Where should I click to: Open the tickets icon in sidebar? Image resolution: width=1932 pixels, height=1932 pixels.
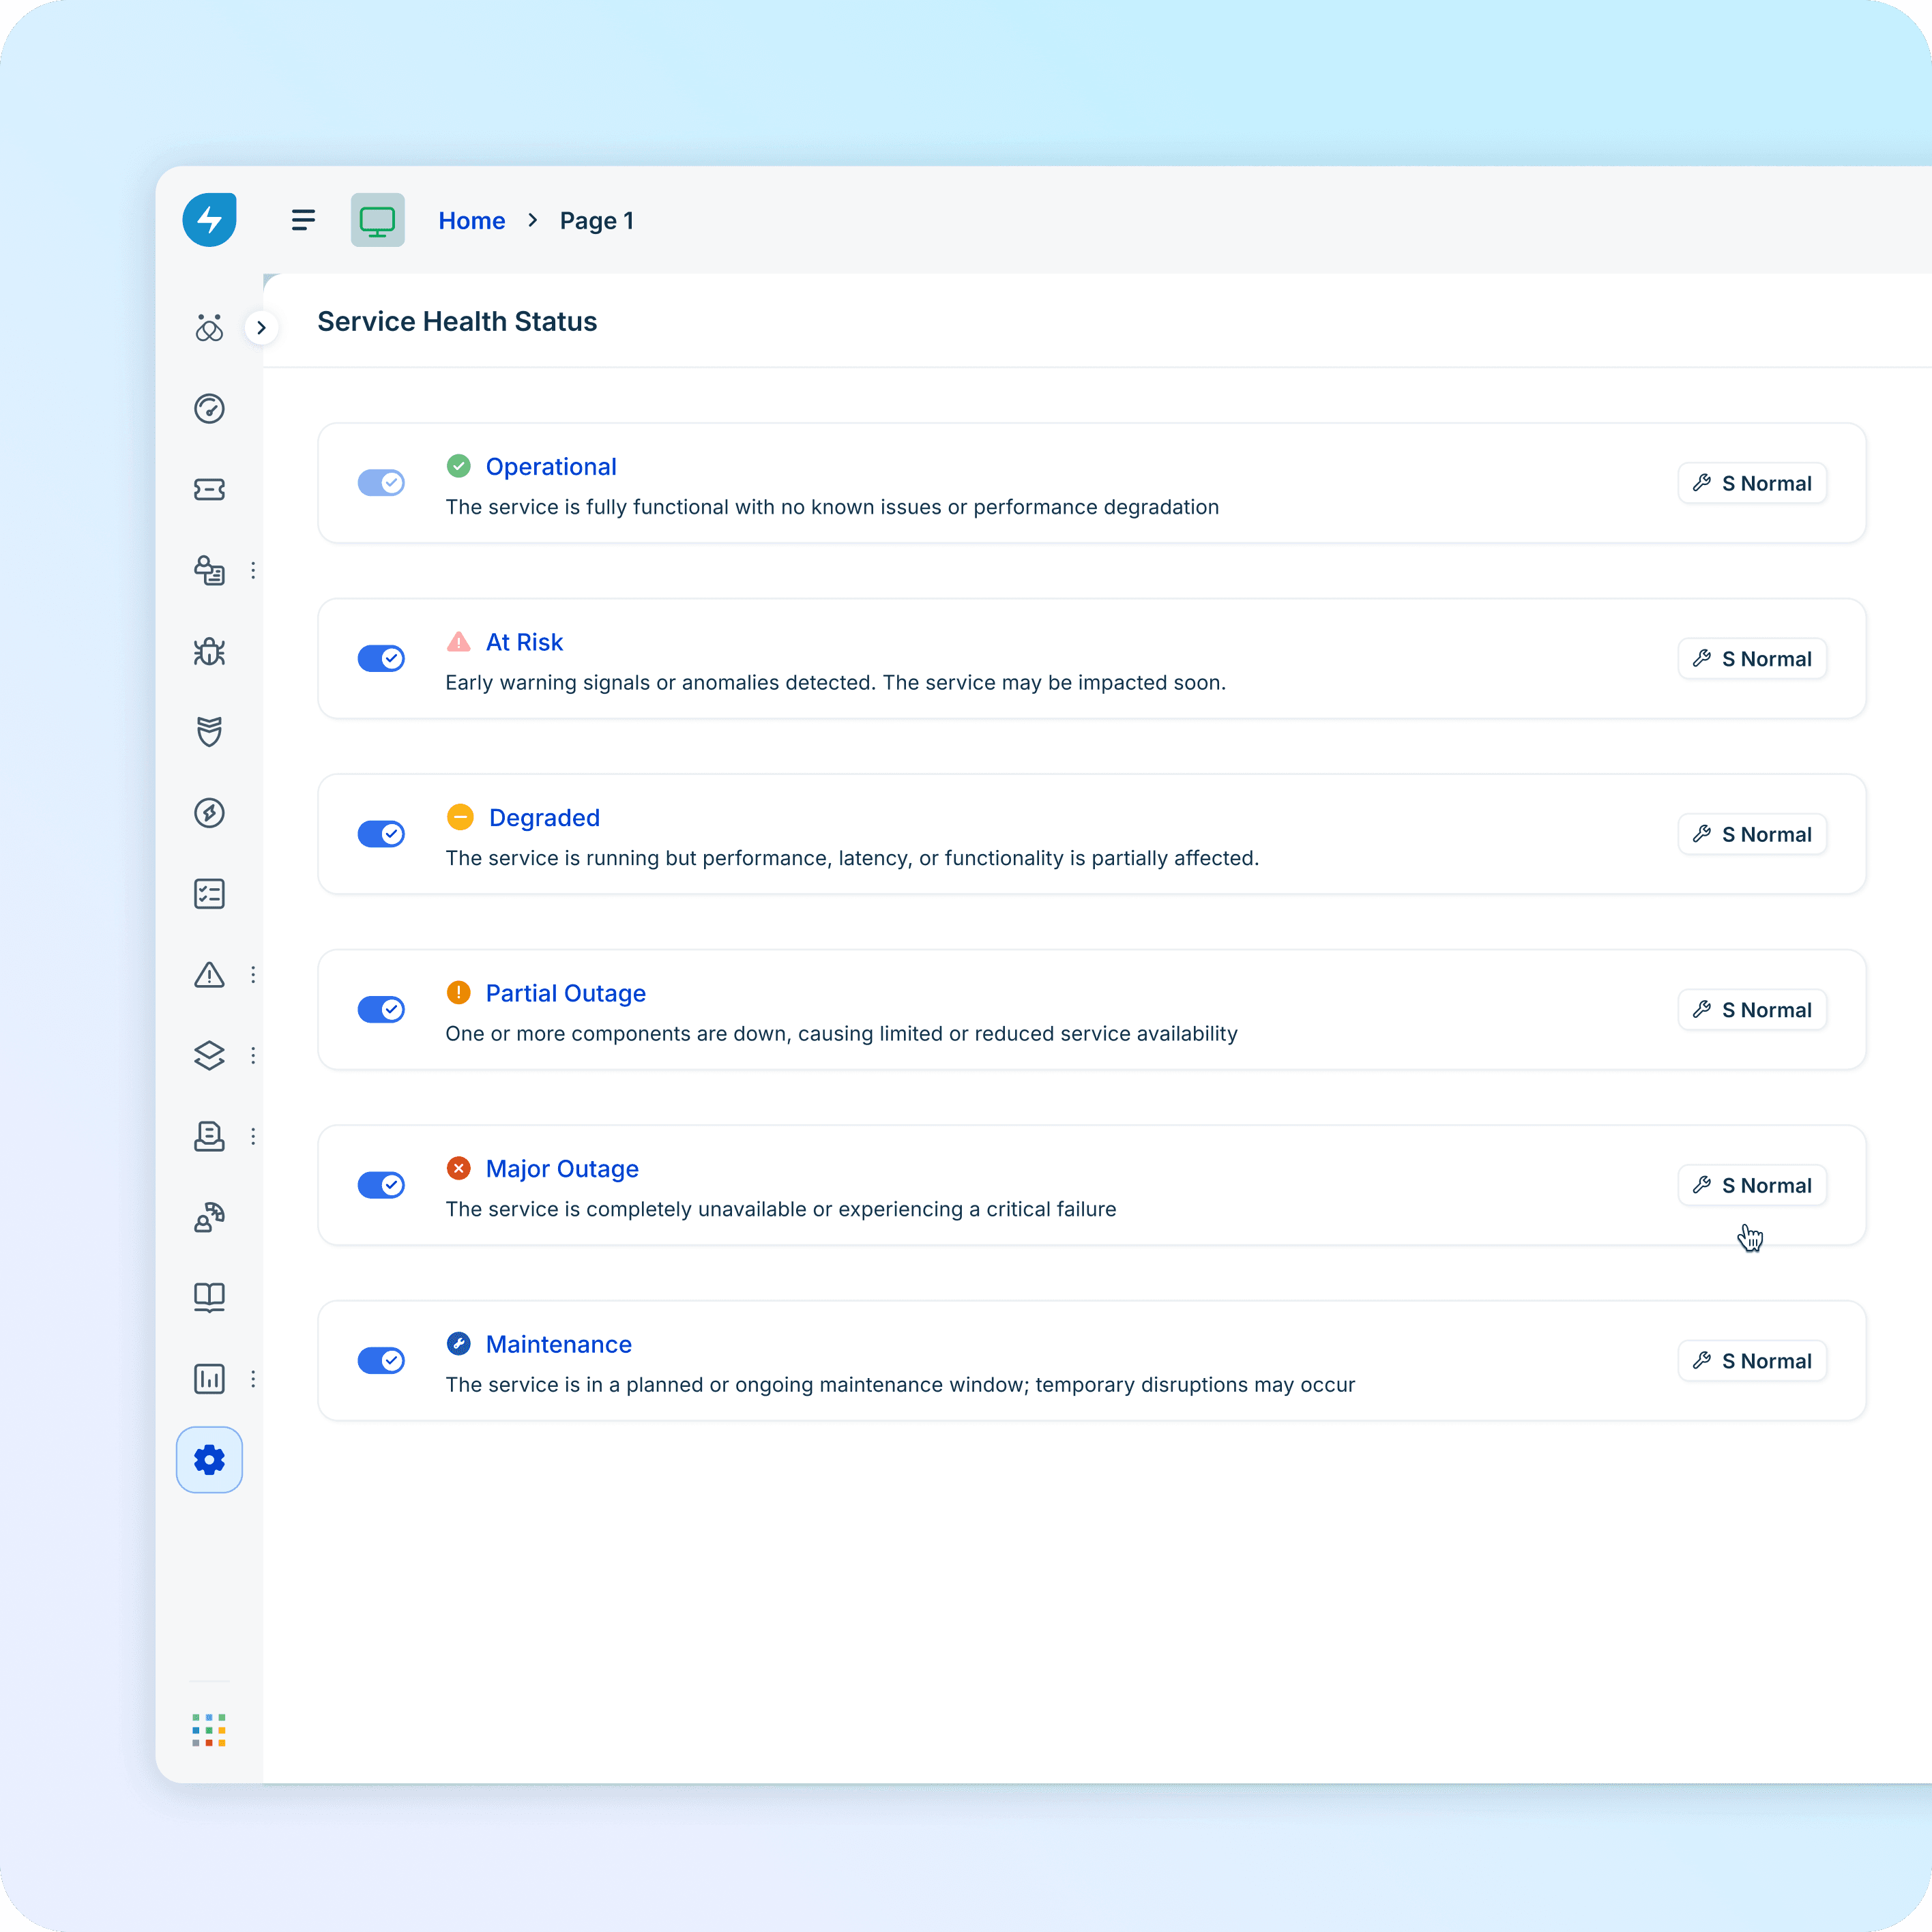point(209,489)
